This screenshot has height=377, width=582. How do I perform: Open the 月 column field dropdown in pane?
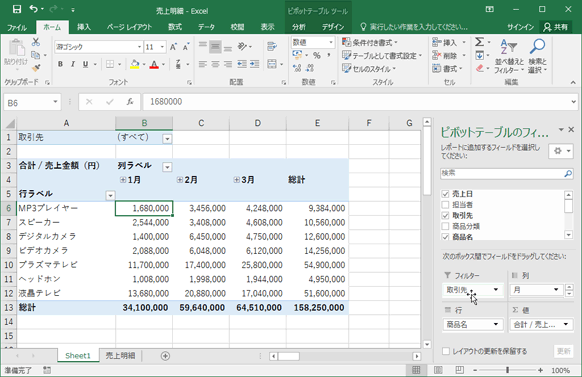click(556, 289)
